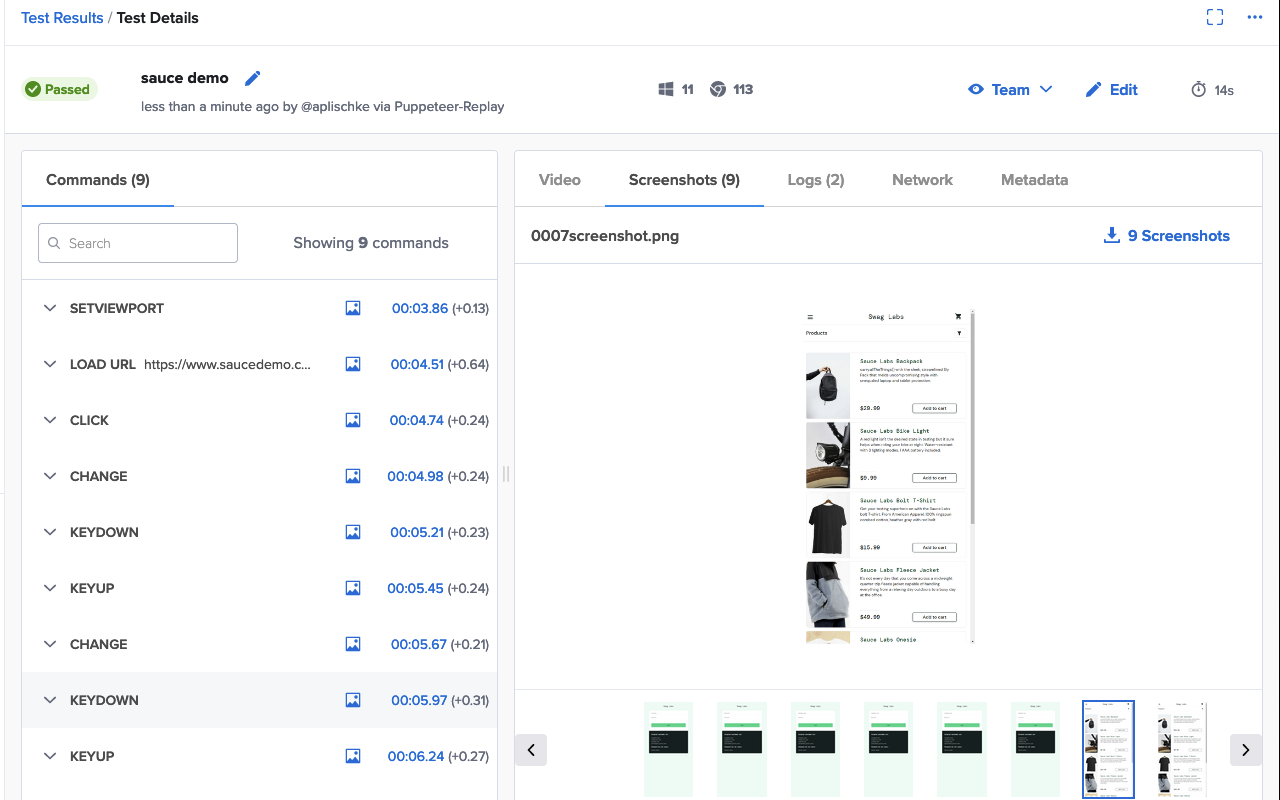Expand the SETVIEWPORT command
Image resolution: width=1280 pixels, height=800 pixels.
50,308
